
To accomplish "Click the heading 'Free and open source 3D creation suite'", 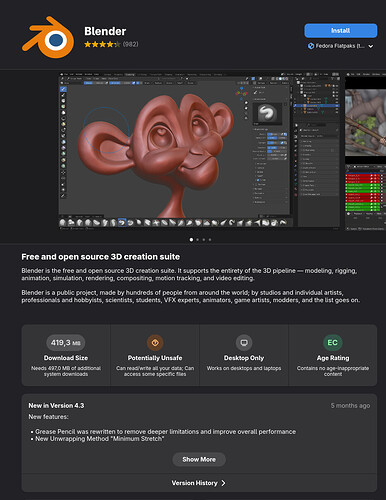I will tap(101, 257).
